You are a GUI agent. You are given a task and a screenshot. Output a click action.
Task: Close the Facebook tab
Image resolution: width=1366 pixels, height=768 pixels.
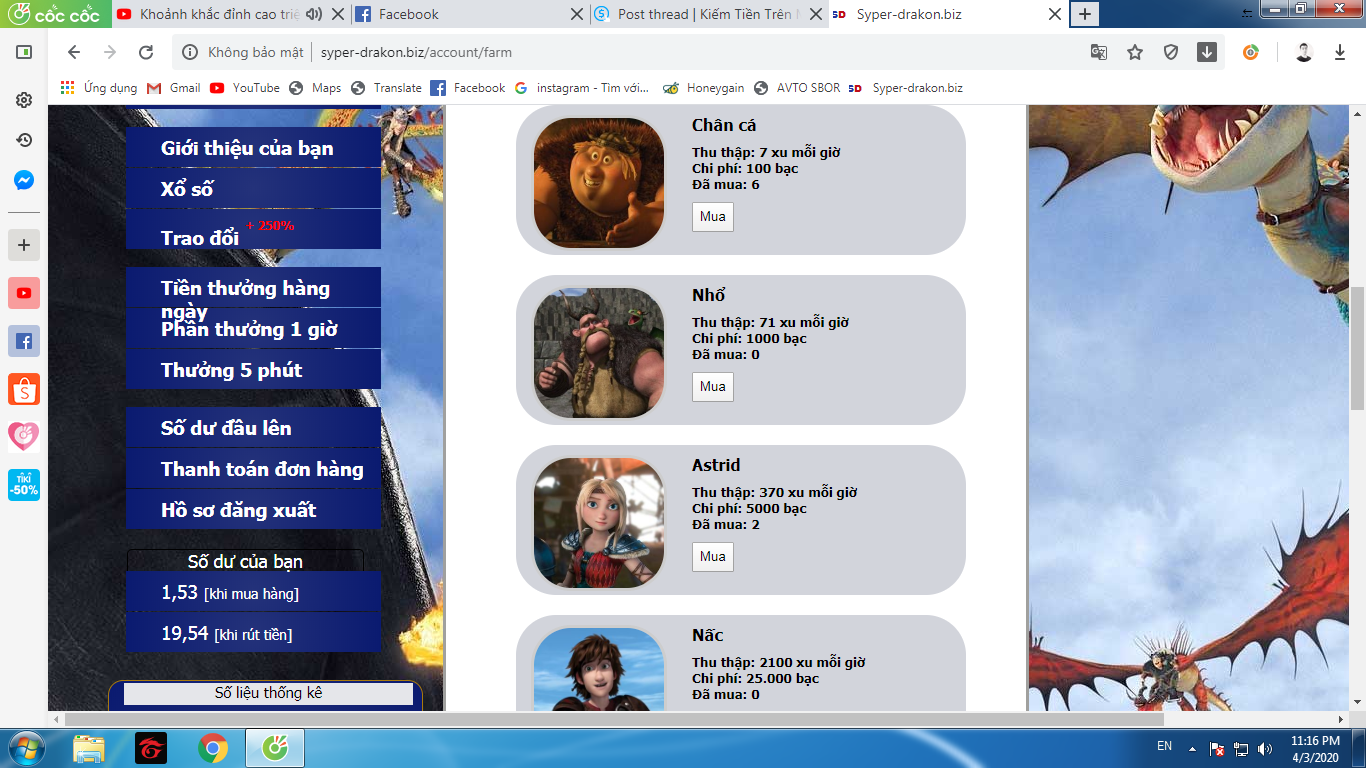point(576,14)
